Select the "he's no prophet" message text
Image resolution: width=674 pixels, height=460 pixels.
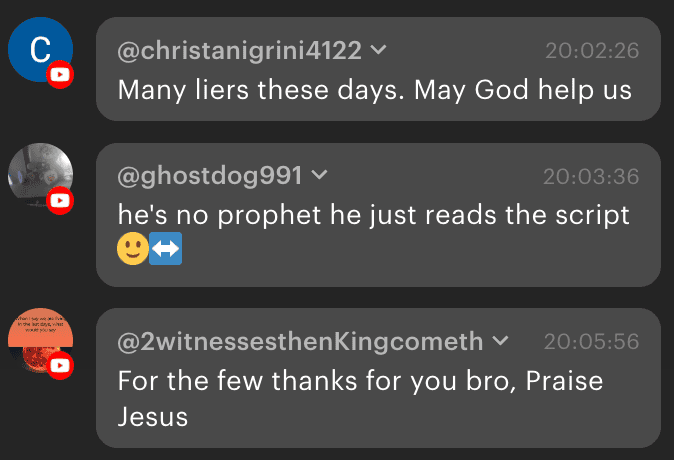(x=374, y=214)
